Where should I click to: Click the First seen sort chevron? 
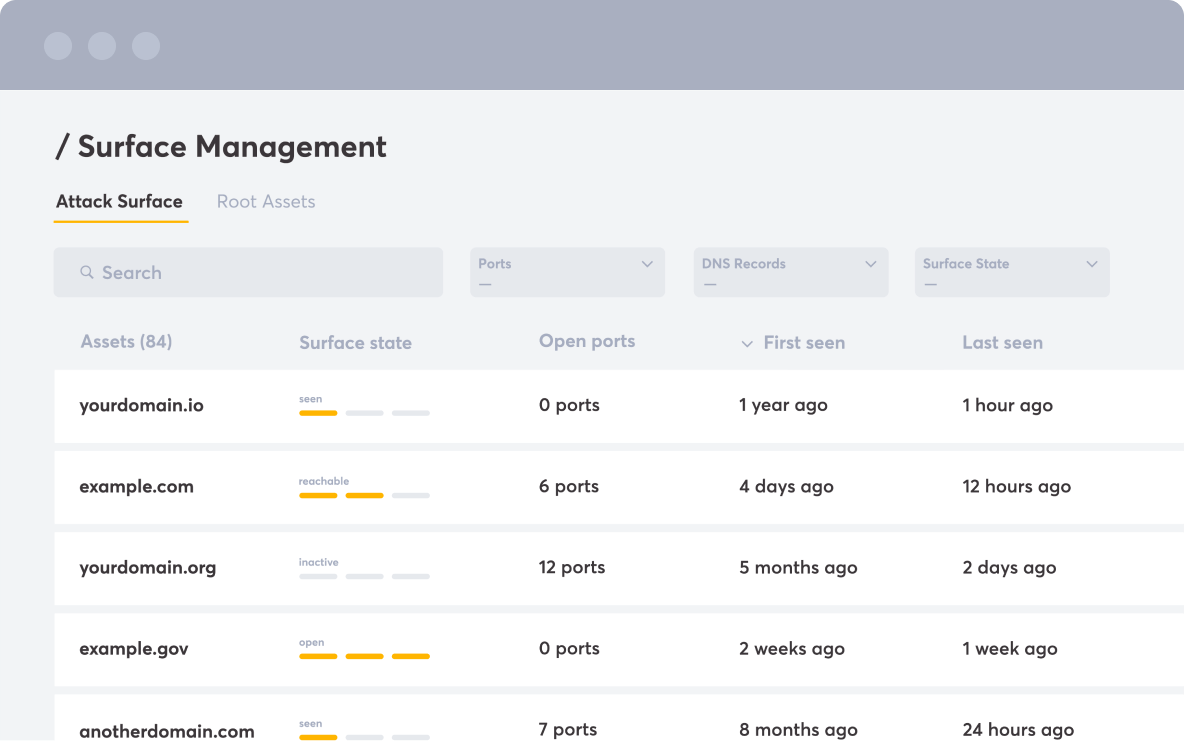coord(747,344)
